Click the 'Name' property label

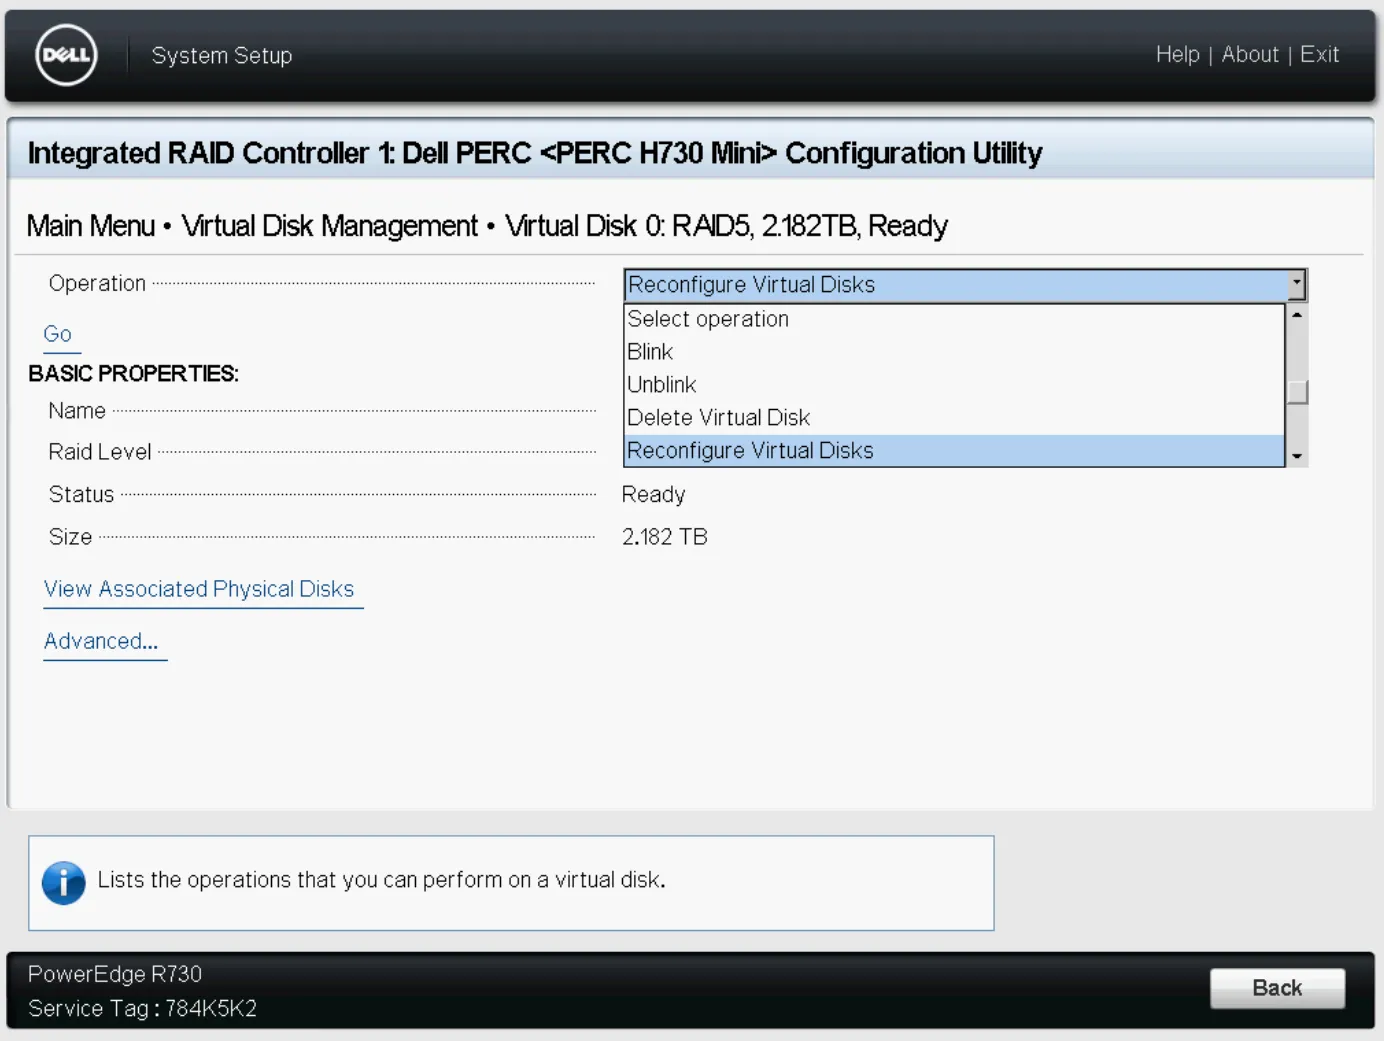[77, 411]
